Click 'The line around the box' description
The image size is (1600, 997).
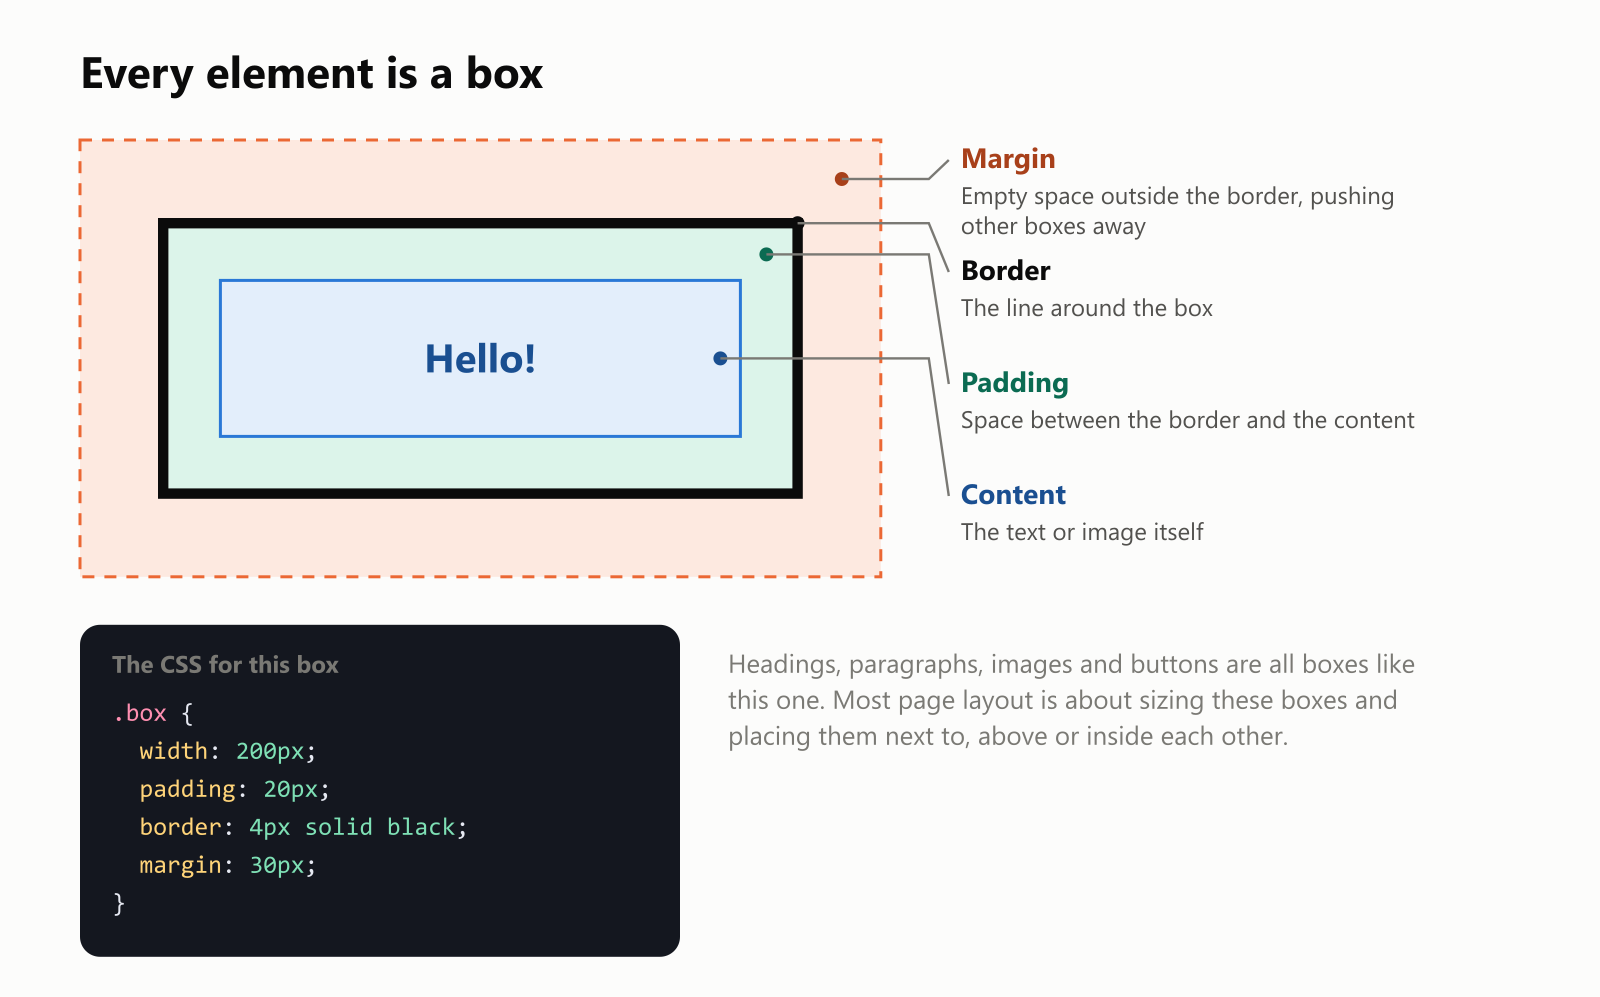[1087, 308]
